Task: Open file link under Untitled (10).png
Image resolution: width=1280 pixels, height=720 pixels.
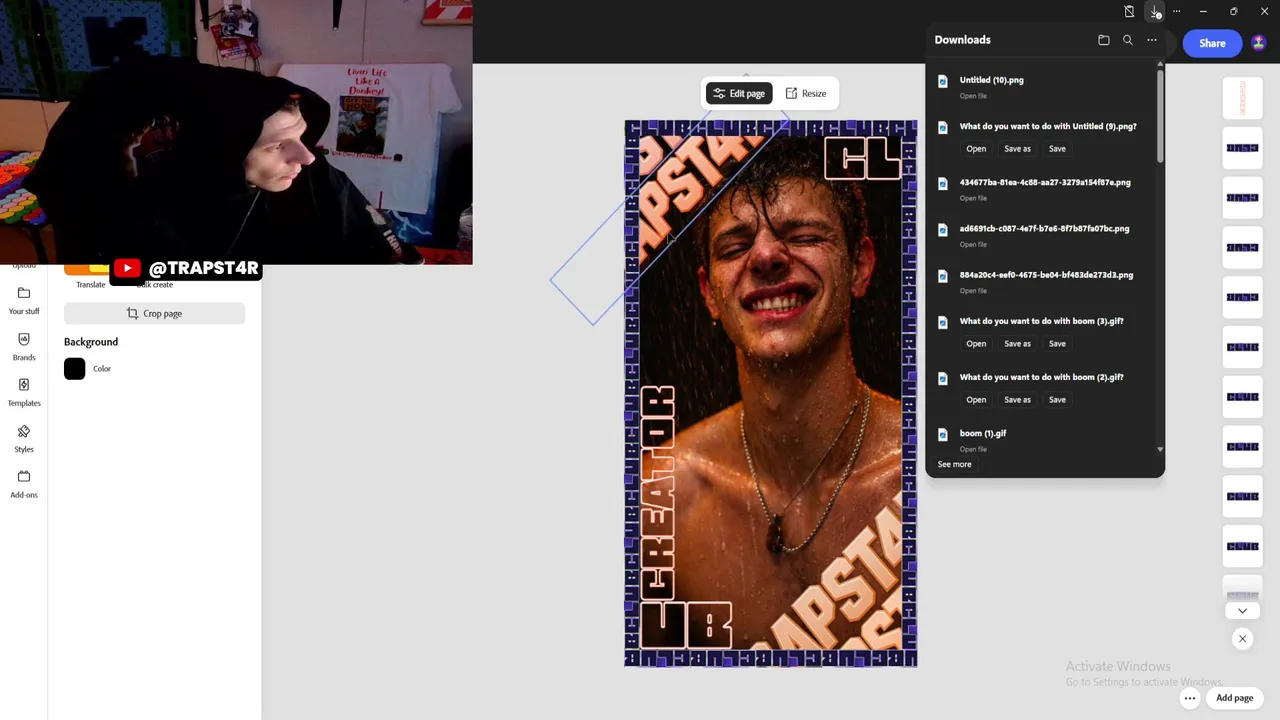Action: point(973,96)
